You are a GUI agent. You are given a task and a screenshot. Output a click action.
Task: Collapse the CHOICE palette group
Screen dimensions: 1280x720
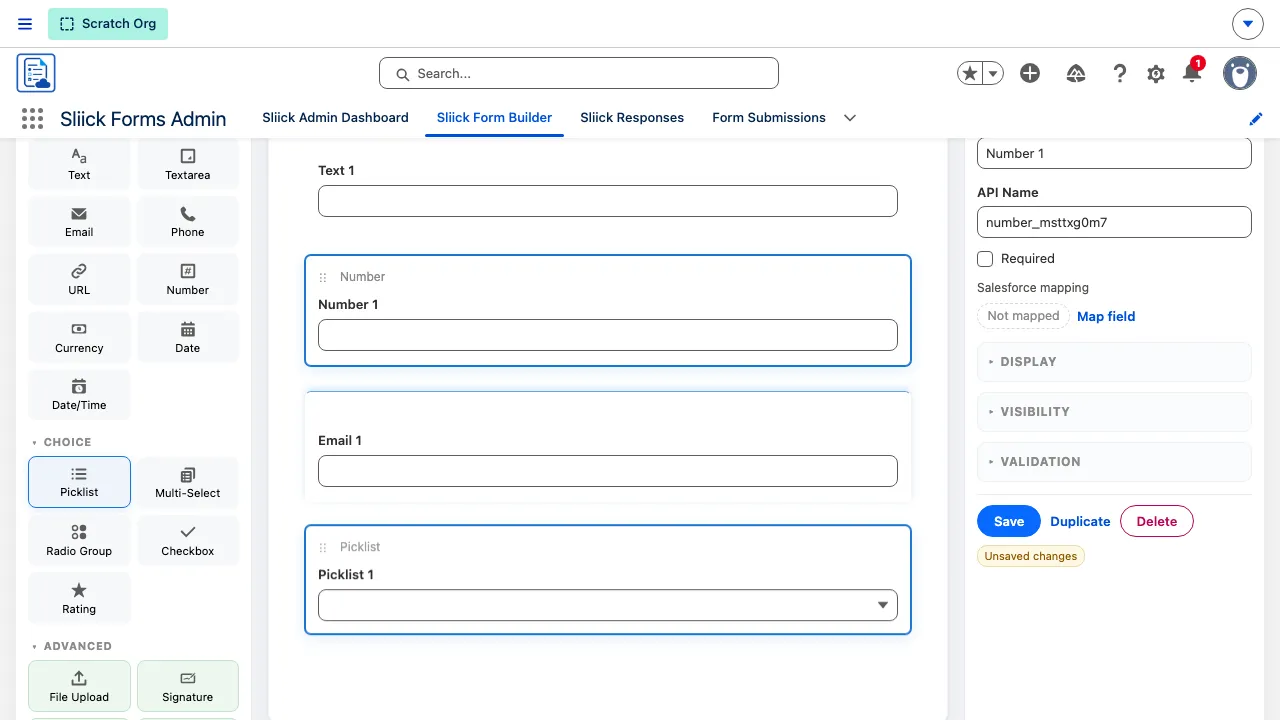coord(62,442)
